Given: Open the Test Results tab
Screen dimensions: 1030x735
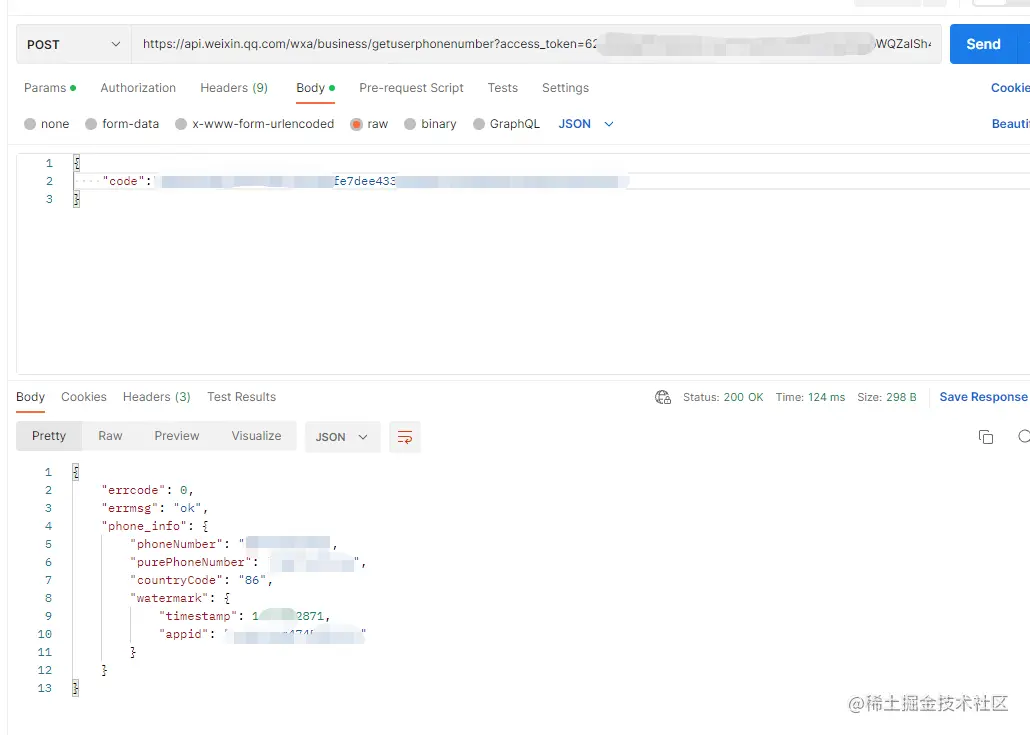Looking at the screenshot, I should pos(241,397).
